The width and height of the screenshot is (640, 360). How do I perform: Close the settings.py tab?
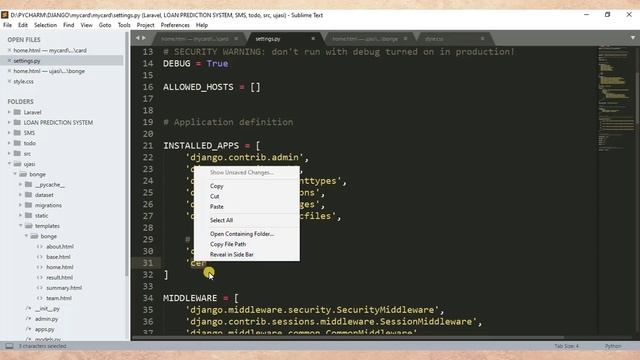(x=313, y=39)
